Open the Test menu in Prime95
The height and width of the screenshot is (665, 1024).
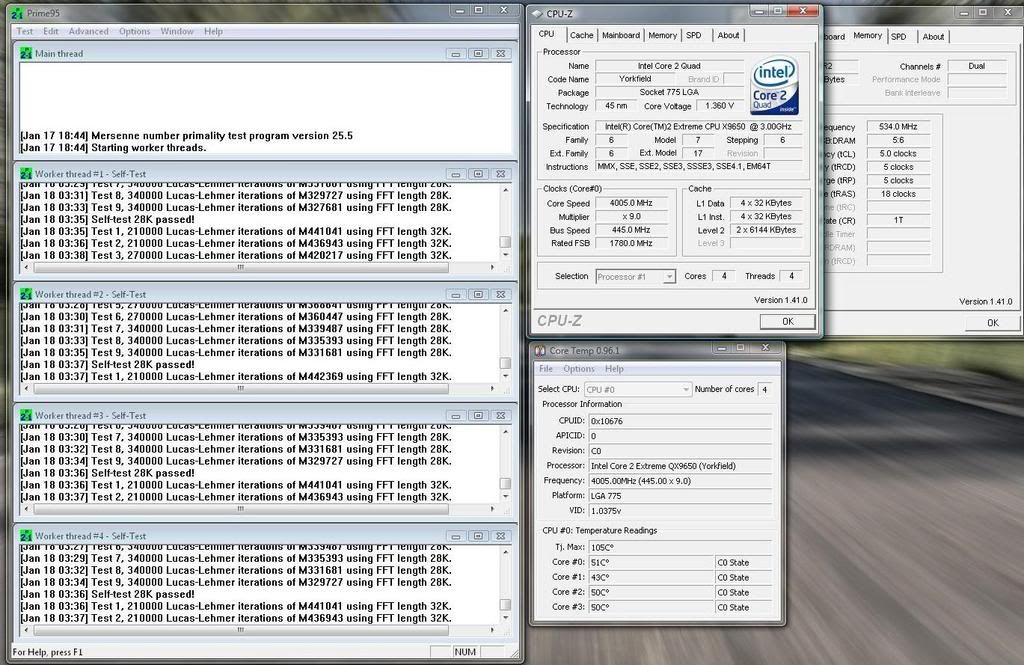pos(25,31)
